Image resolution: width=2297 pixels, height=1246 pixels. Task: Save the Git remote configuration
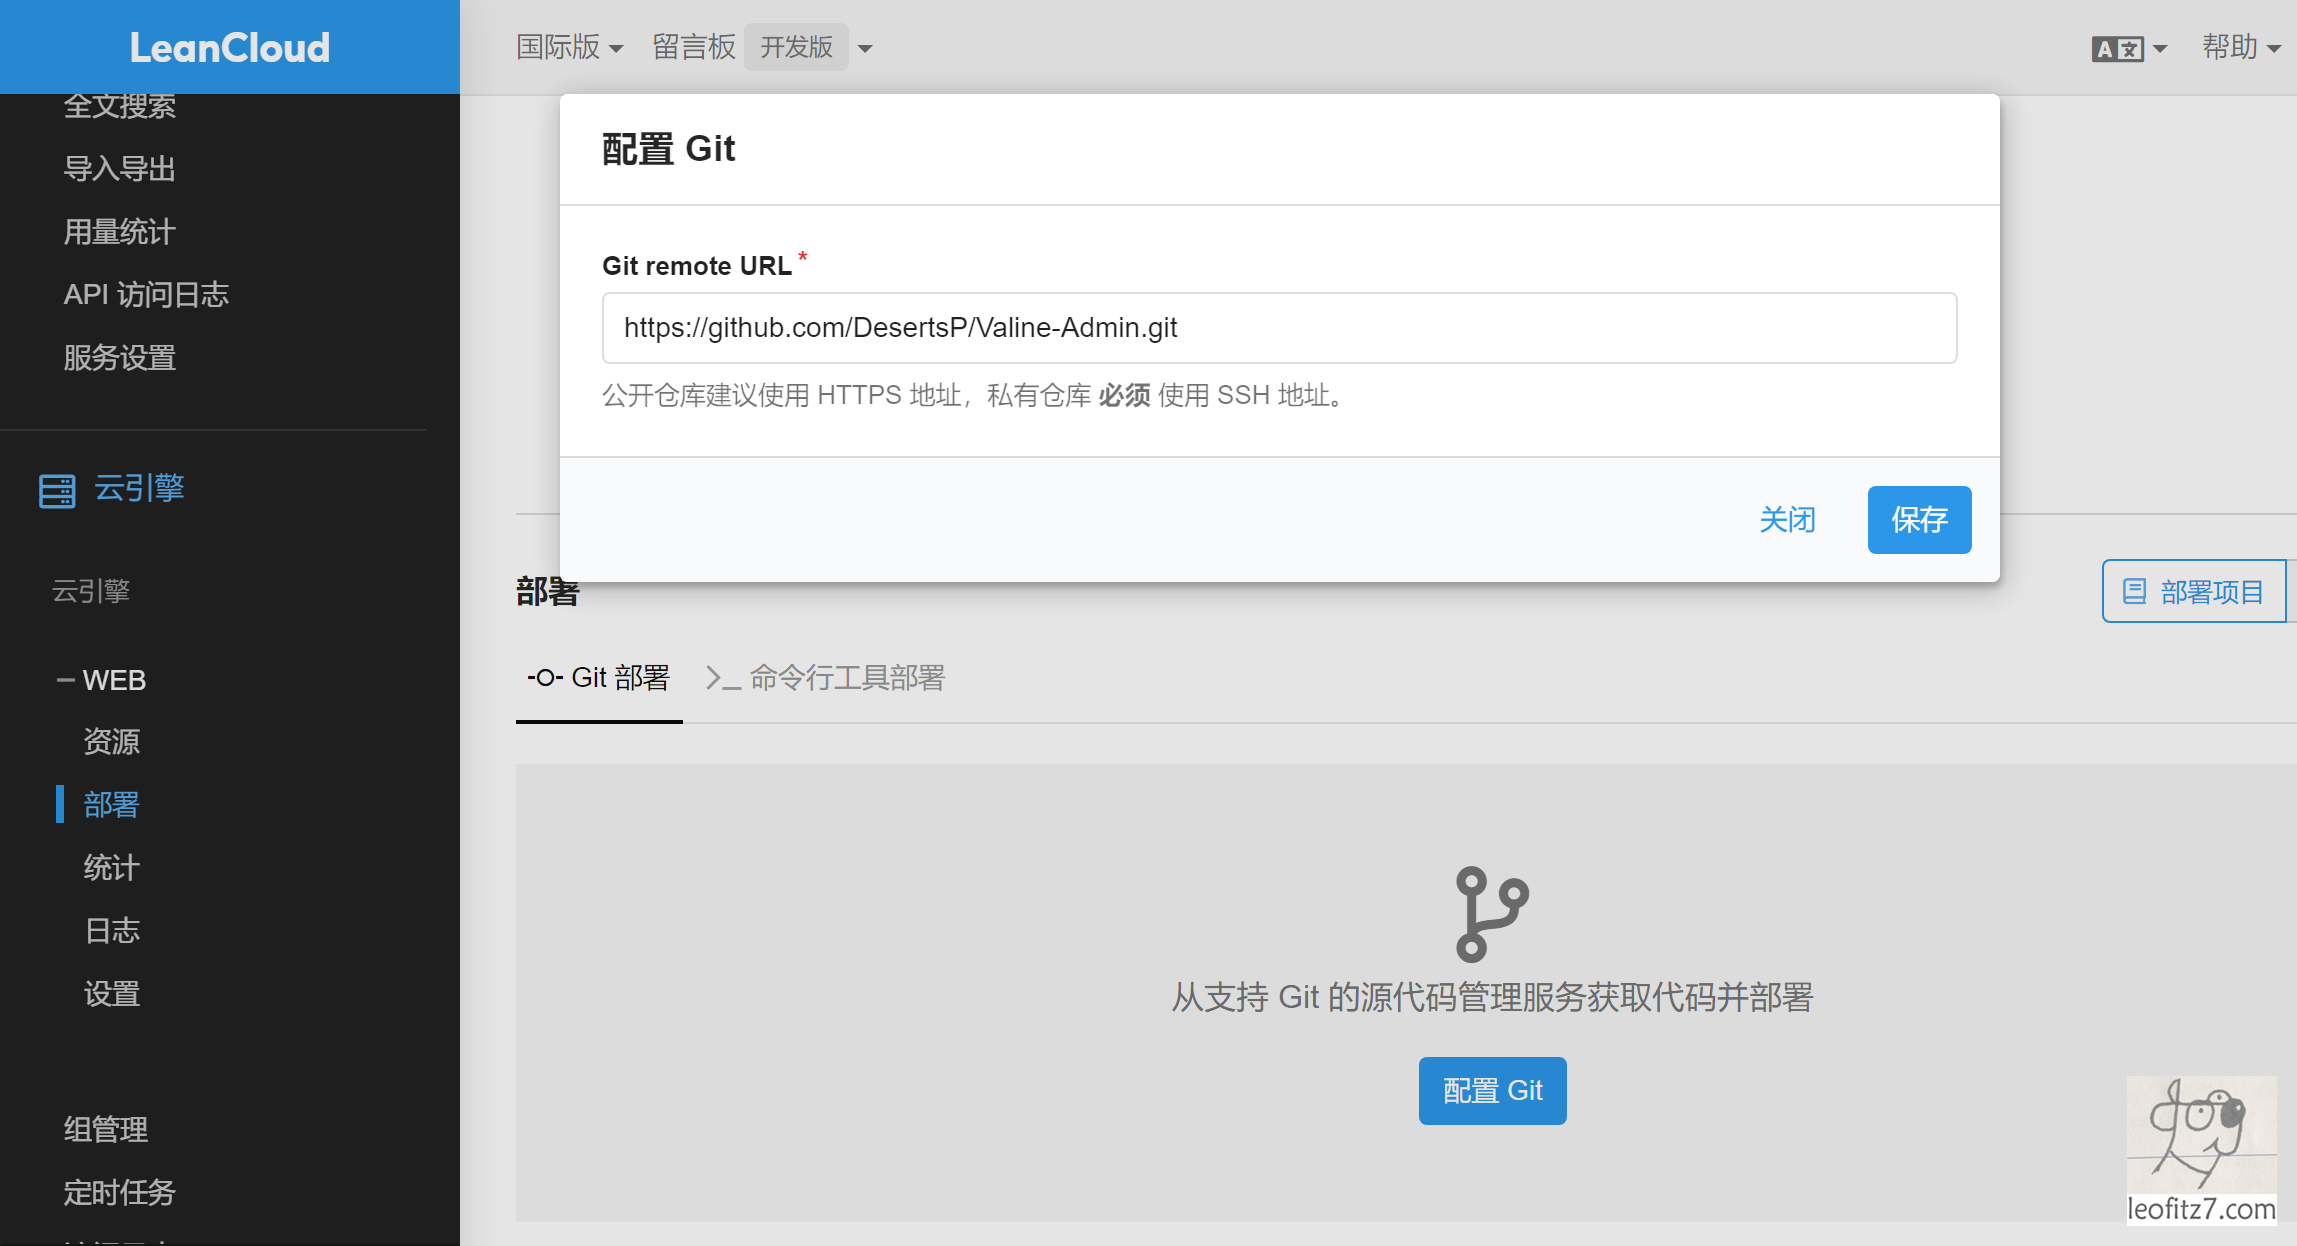point(1918,519)
